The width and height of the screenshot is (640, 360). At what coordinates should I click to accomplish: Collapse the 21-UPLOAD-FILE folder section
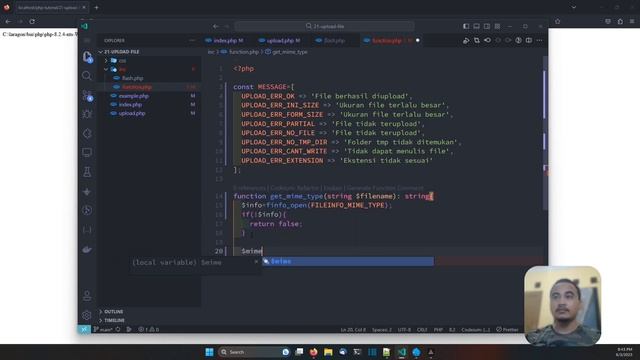click(x=122, y=52)
